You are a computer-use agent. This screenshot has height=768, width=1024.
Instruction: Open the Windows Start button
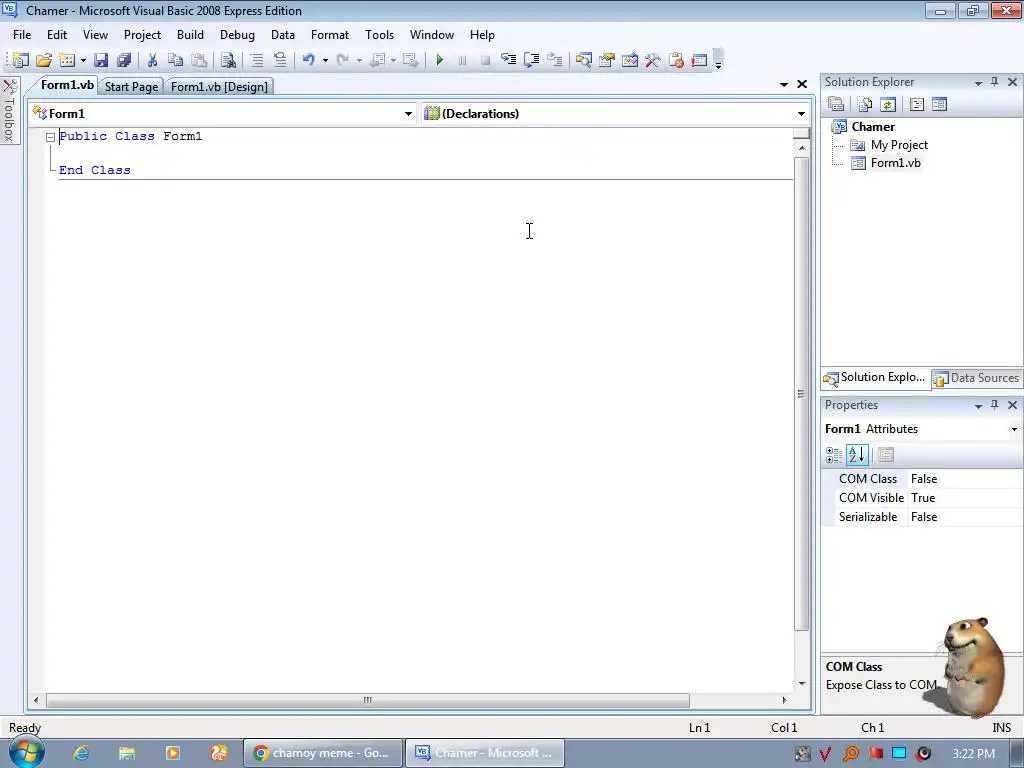pos(25,753)
